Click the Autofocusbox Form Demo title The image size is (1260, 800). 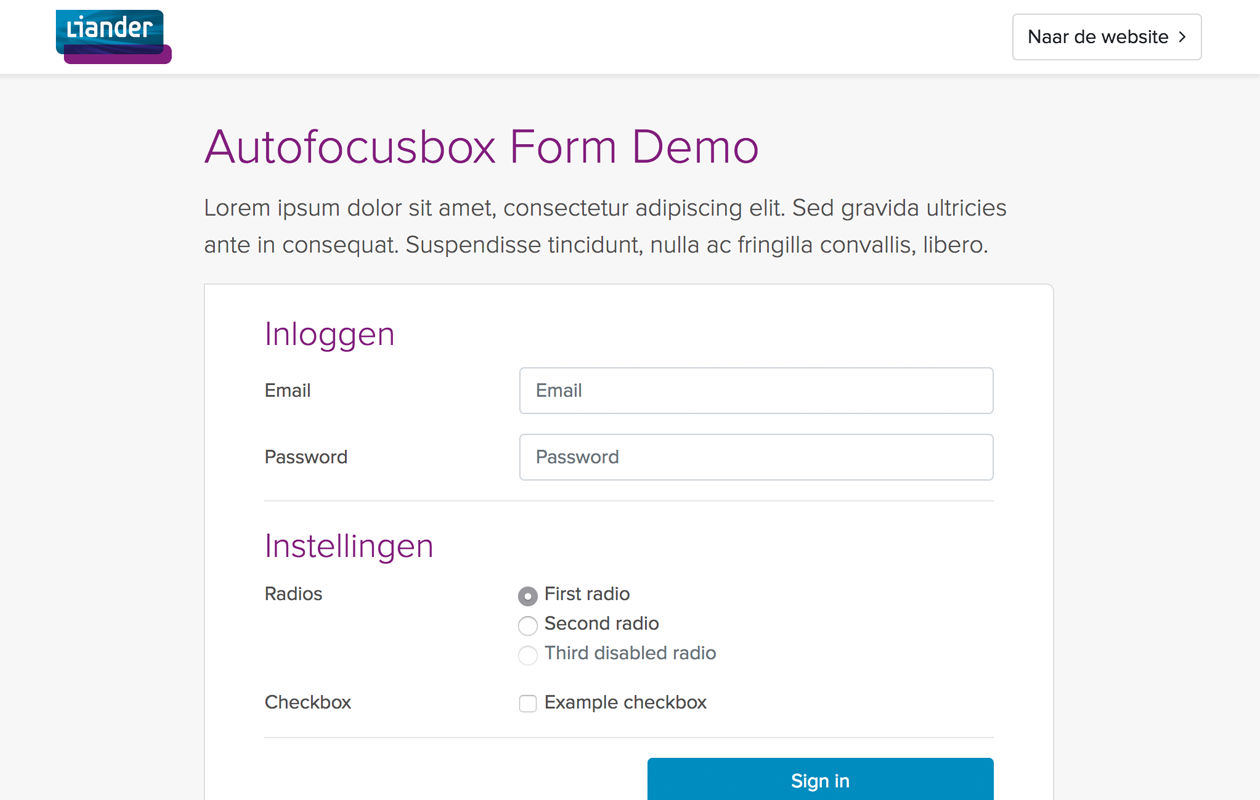481,146
